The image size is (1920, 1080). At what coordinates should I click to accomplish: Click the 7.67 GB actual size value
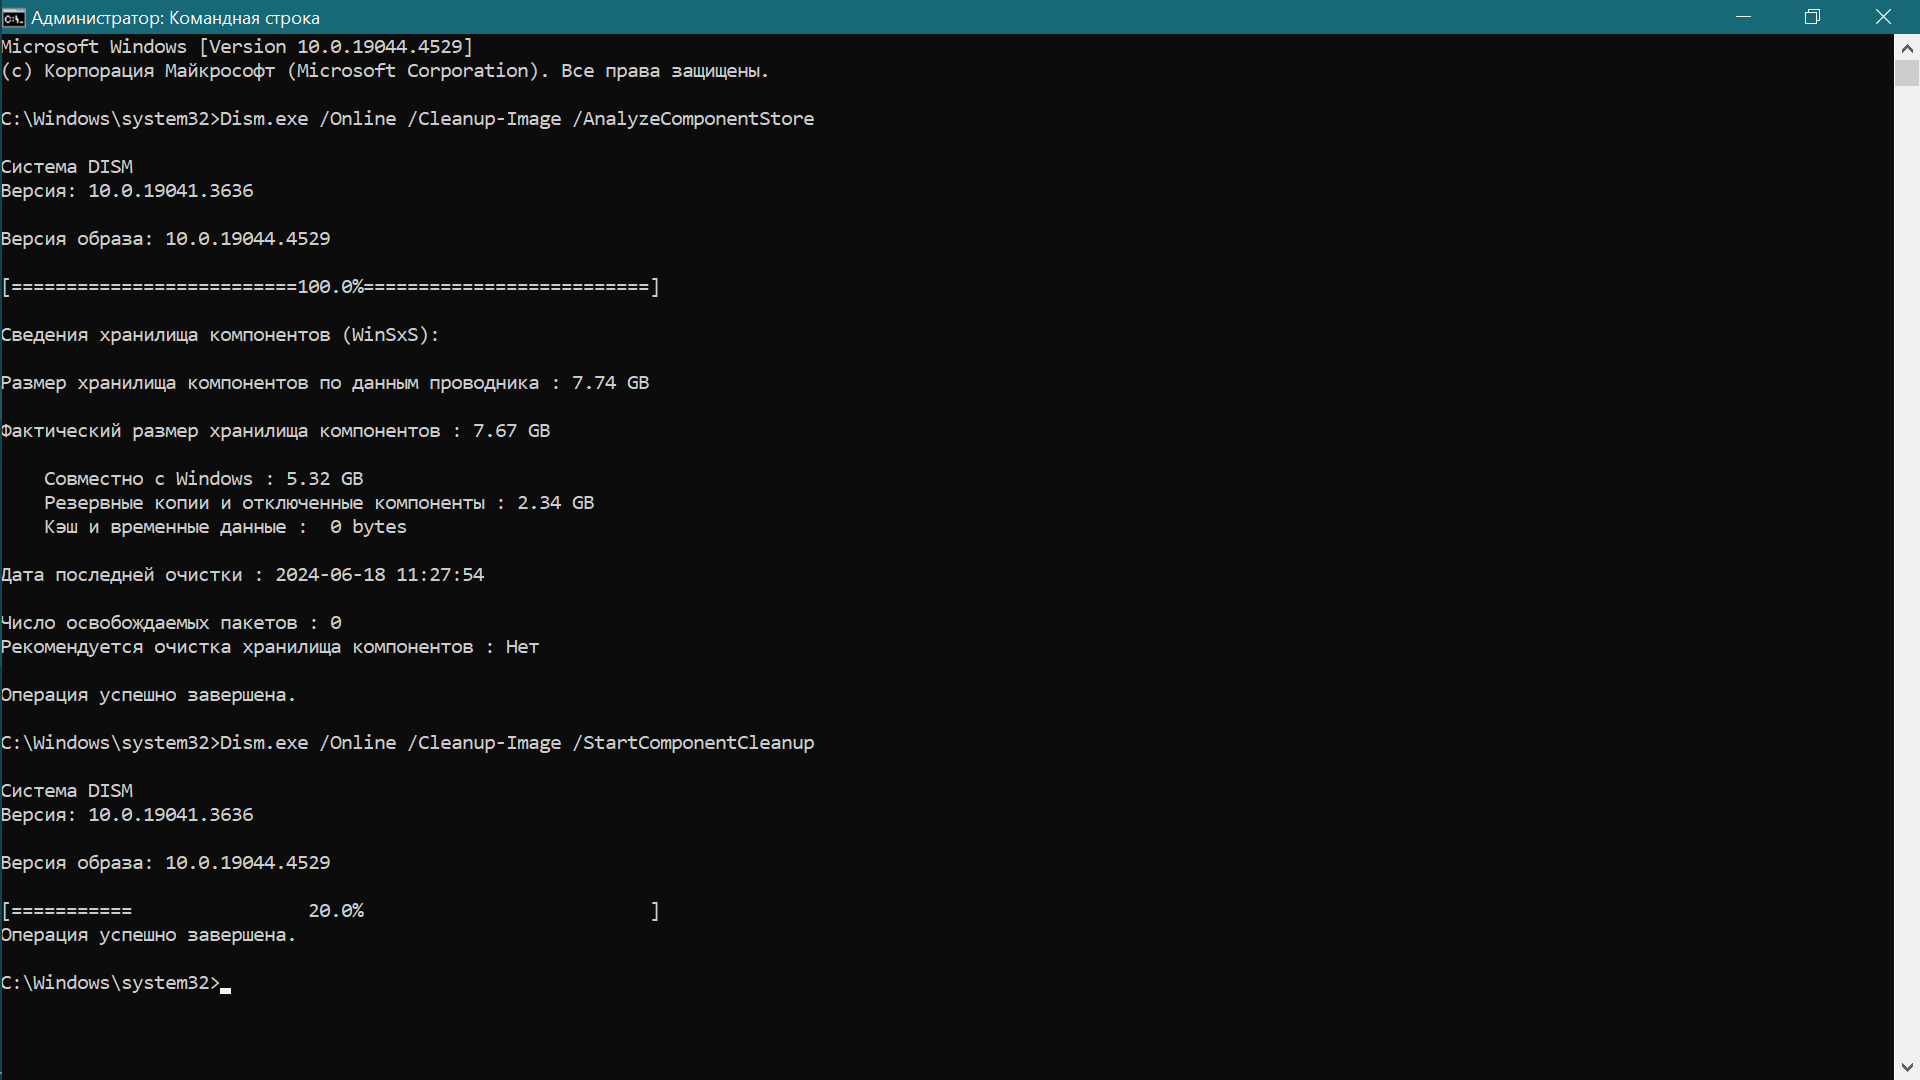(511, 431)
